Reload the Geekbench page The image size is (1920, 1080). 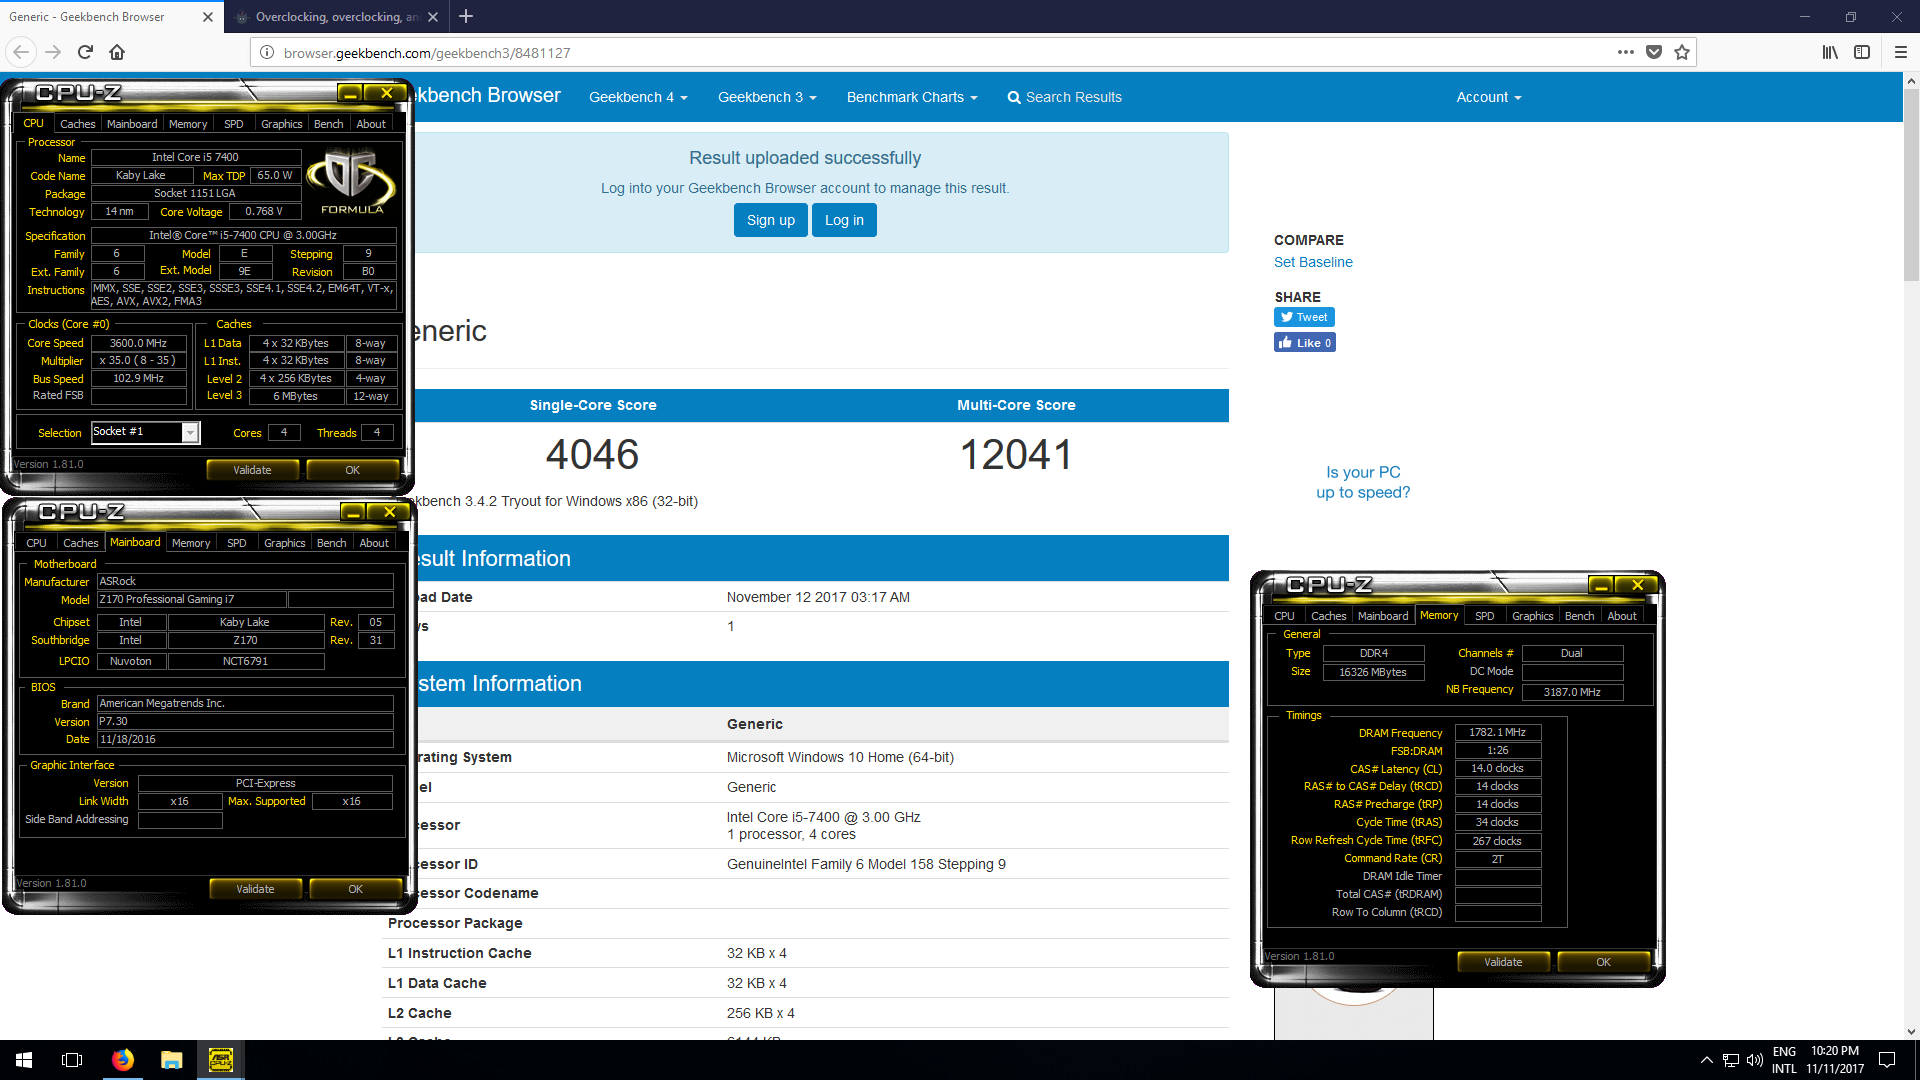(x=86, y=52)
